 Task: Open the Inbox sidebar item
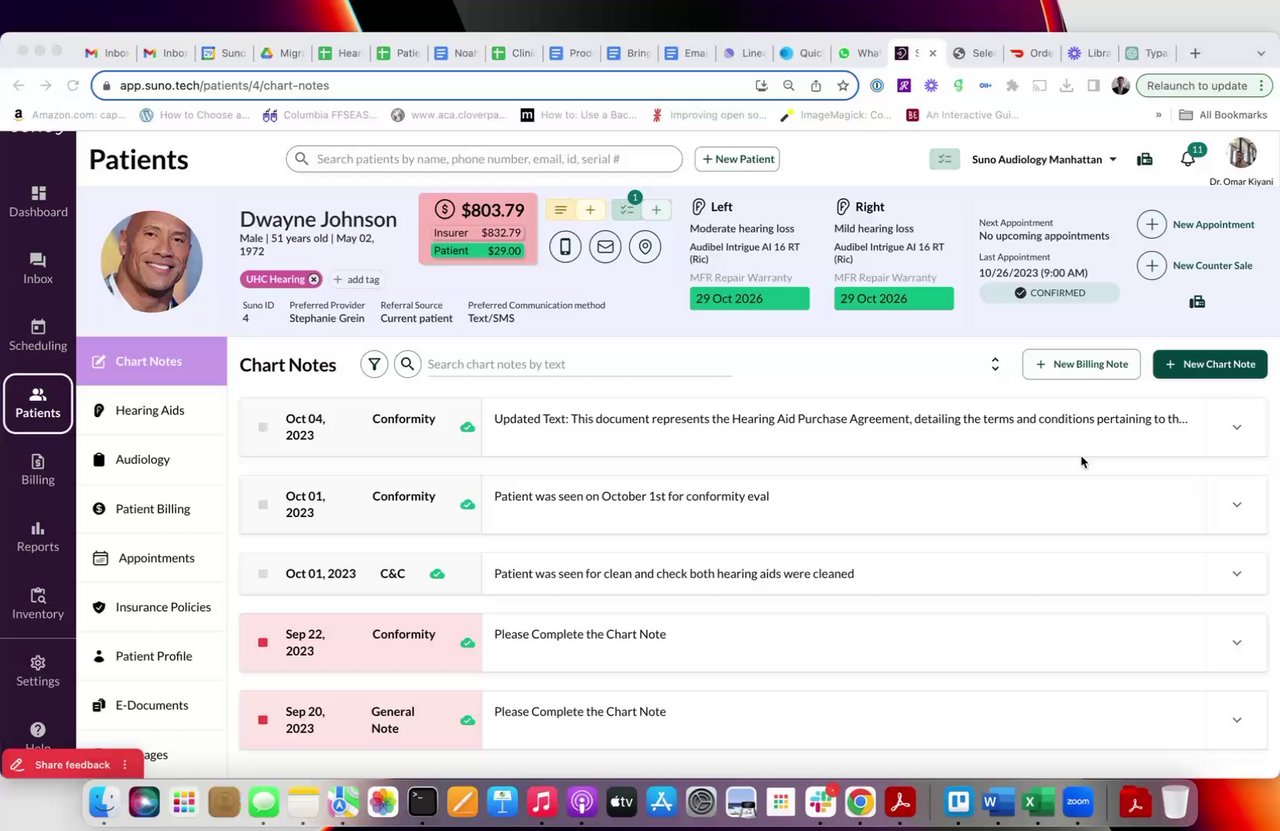[x=38, y=268]
